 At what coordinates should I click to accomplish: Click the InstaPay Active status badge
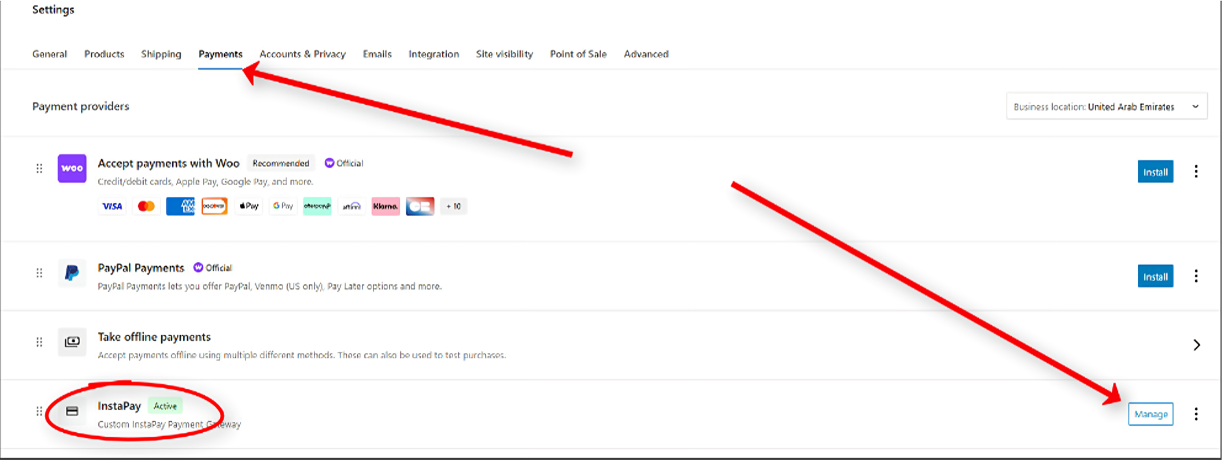click(x=165, y=406)
